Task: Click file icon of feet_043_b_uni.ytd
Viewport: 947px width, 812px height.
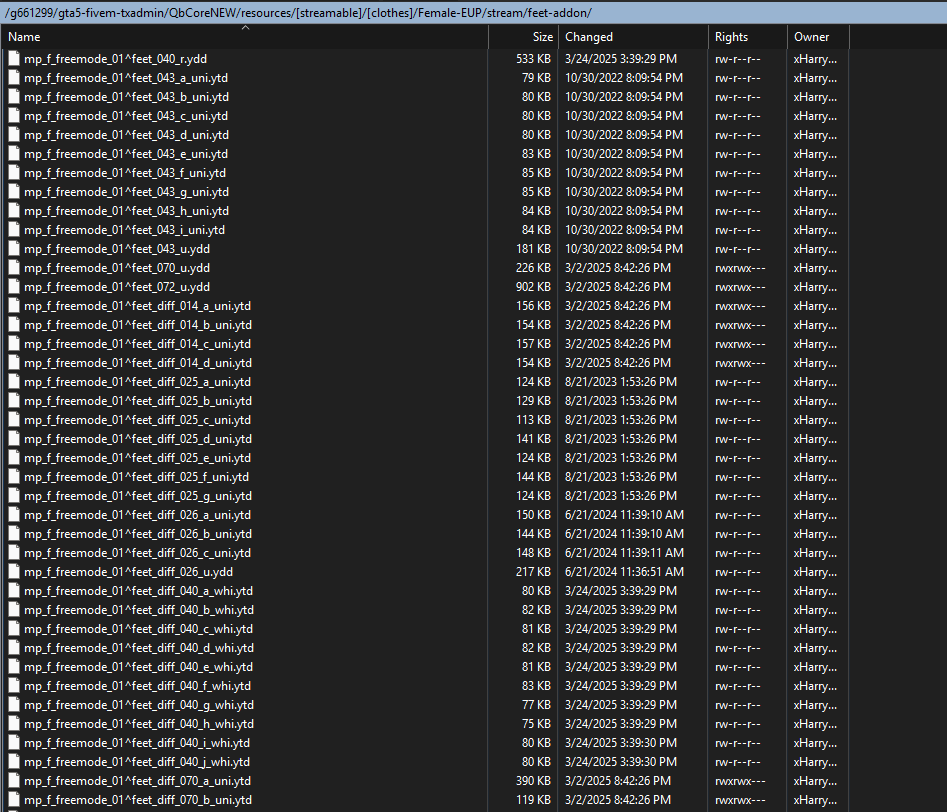Action: tap(14, 97)
